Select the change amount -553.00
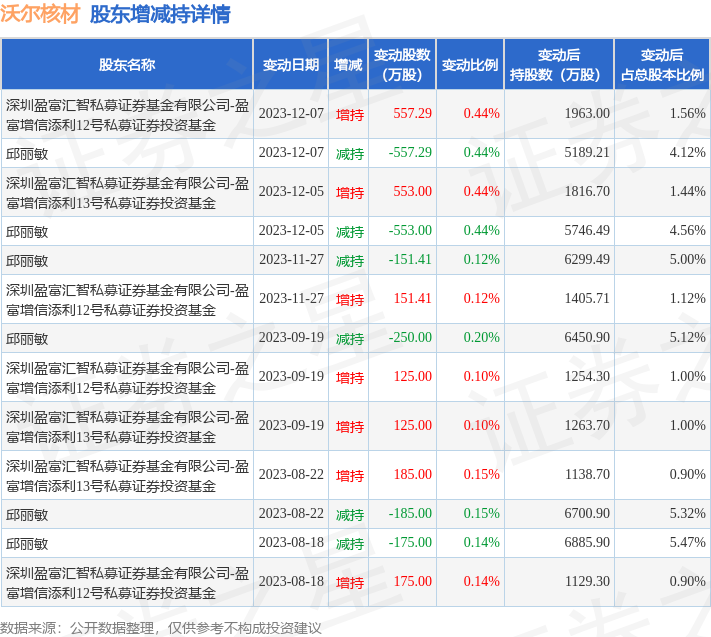This screenshot has height=637, width=711. [410, 230]
